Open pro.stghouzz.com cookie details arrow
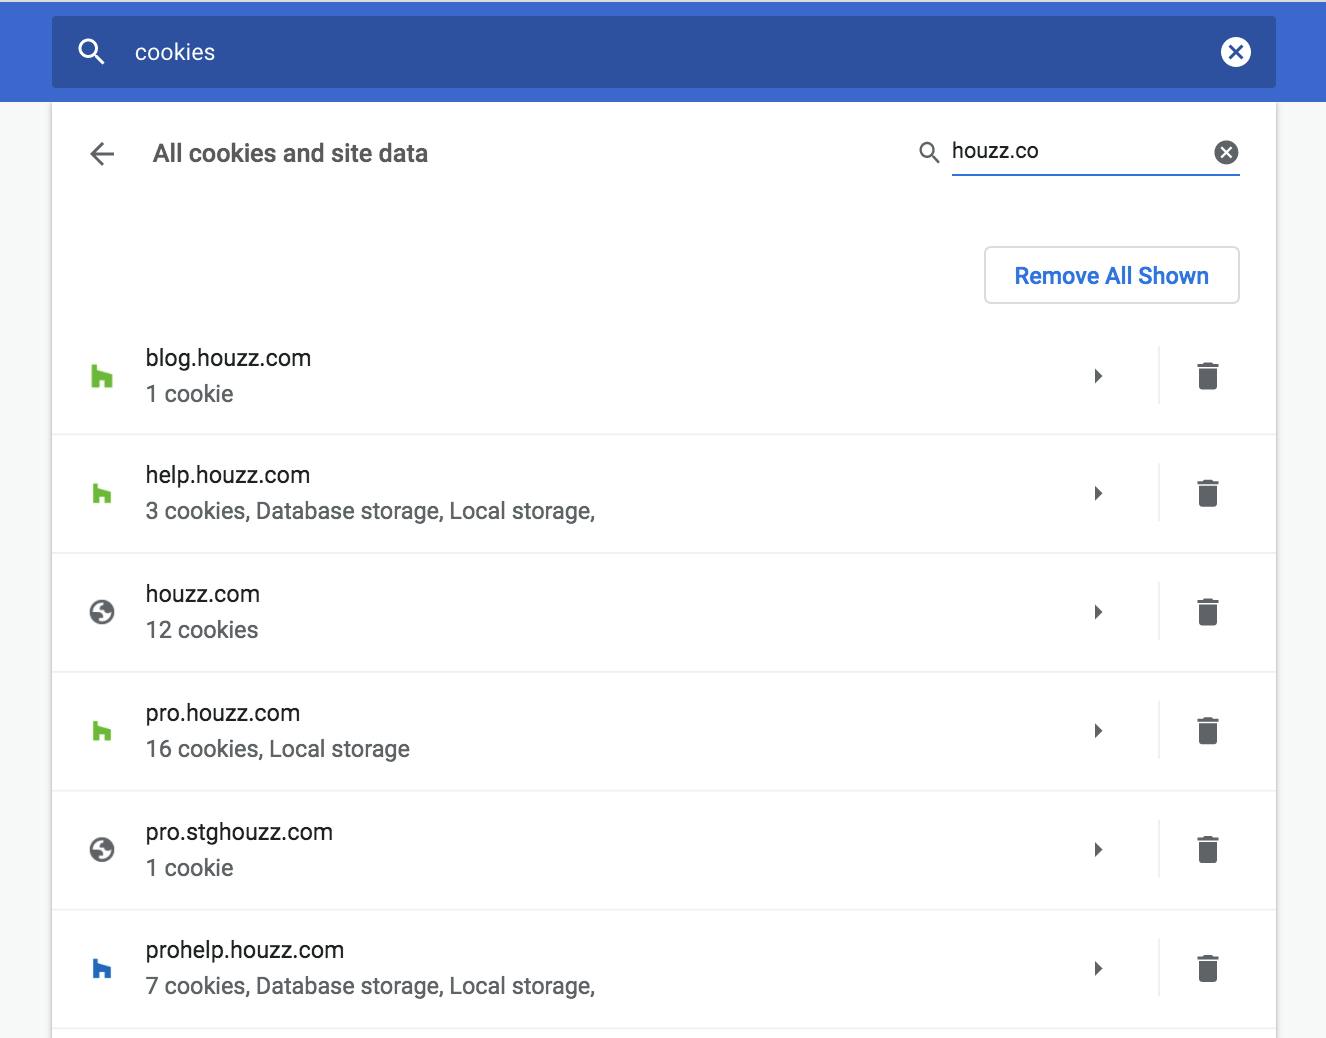 pyautogui.click(x=1098, y=850)
